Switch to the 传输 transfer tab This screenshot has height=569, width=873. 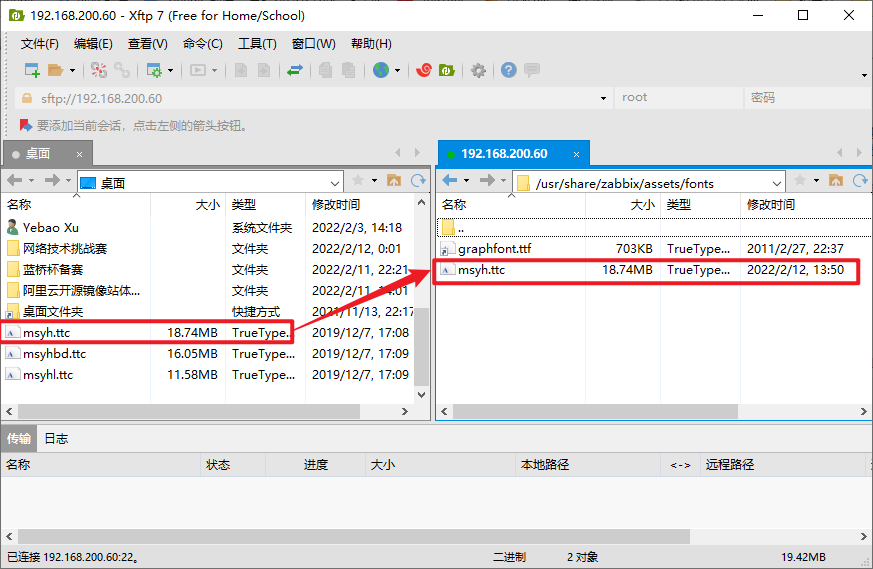click(x=18, y=439)
